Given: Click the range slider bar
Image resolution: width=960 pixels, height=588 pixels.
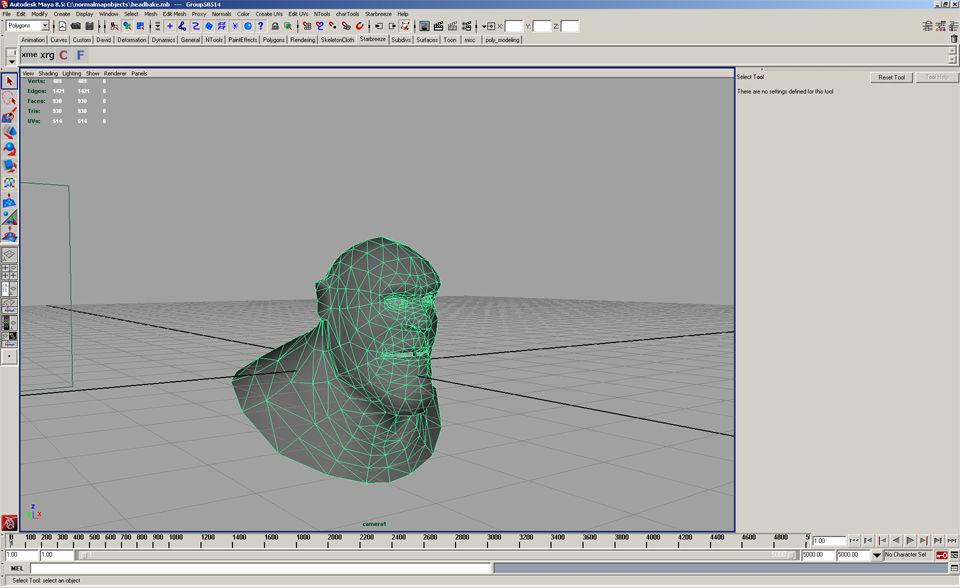Looking at the screenshot, I should coord(436,555).
